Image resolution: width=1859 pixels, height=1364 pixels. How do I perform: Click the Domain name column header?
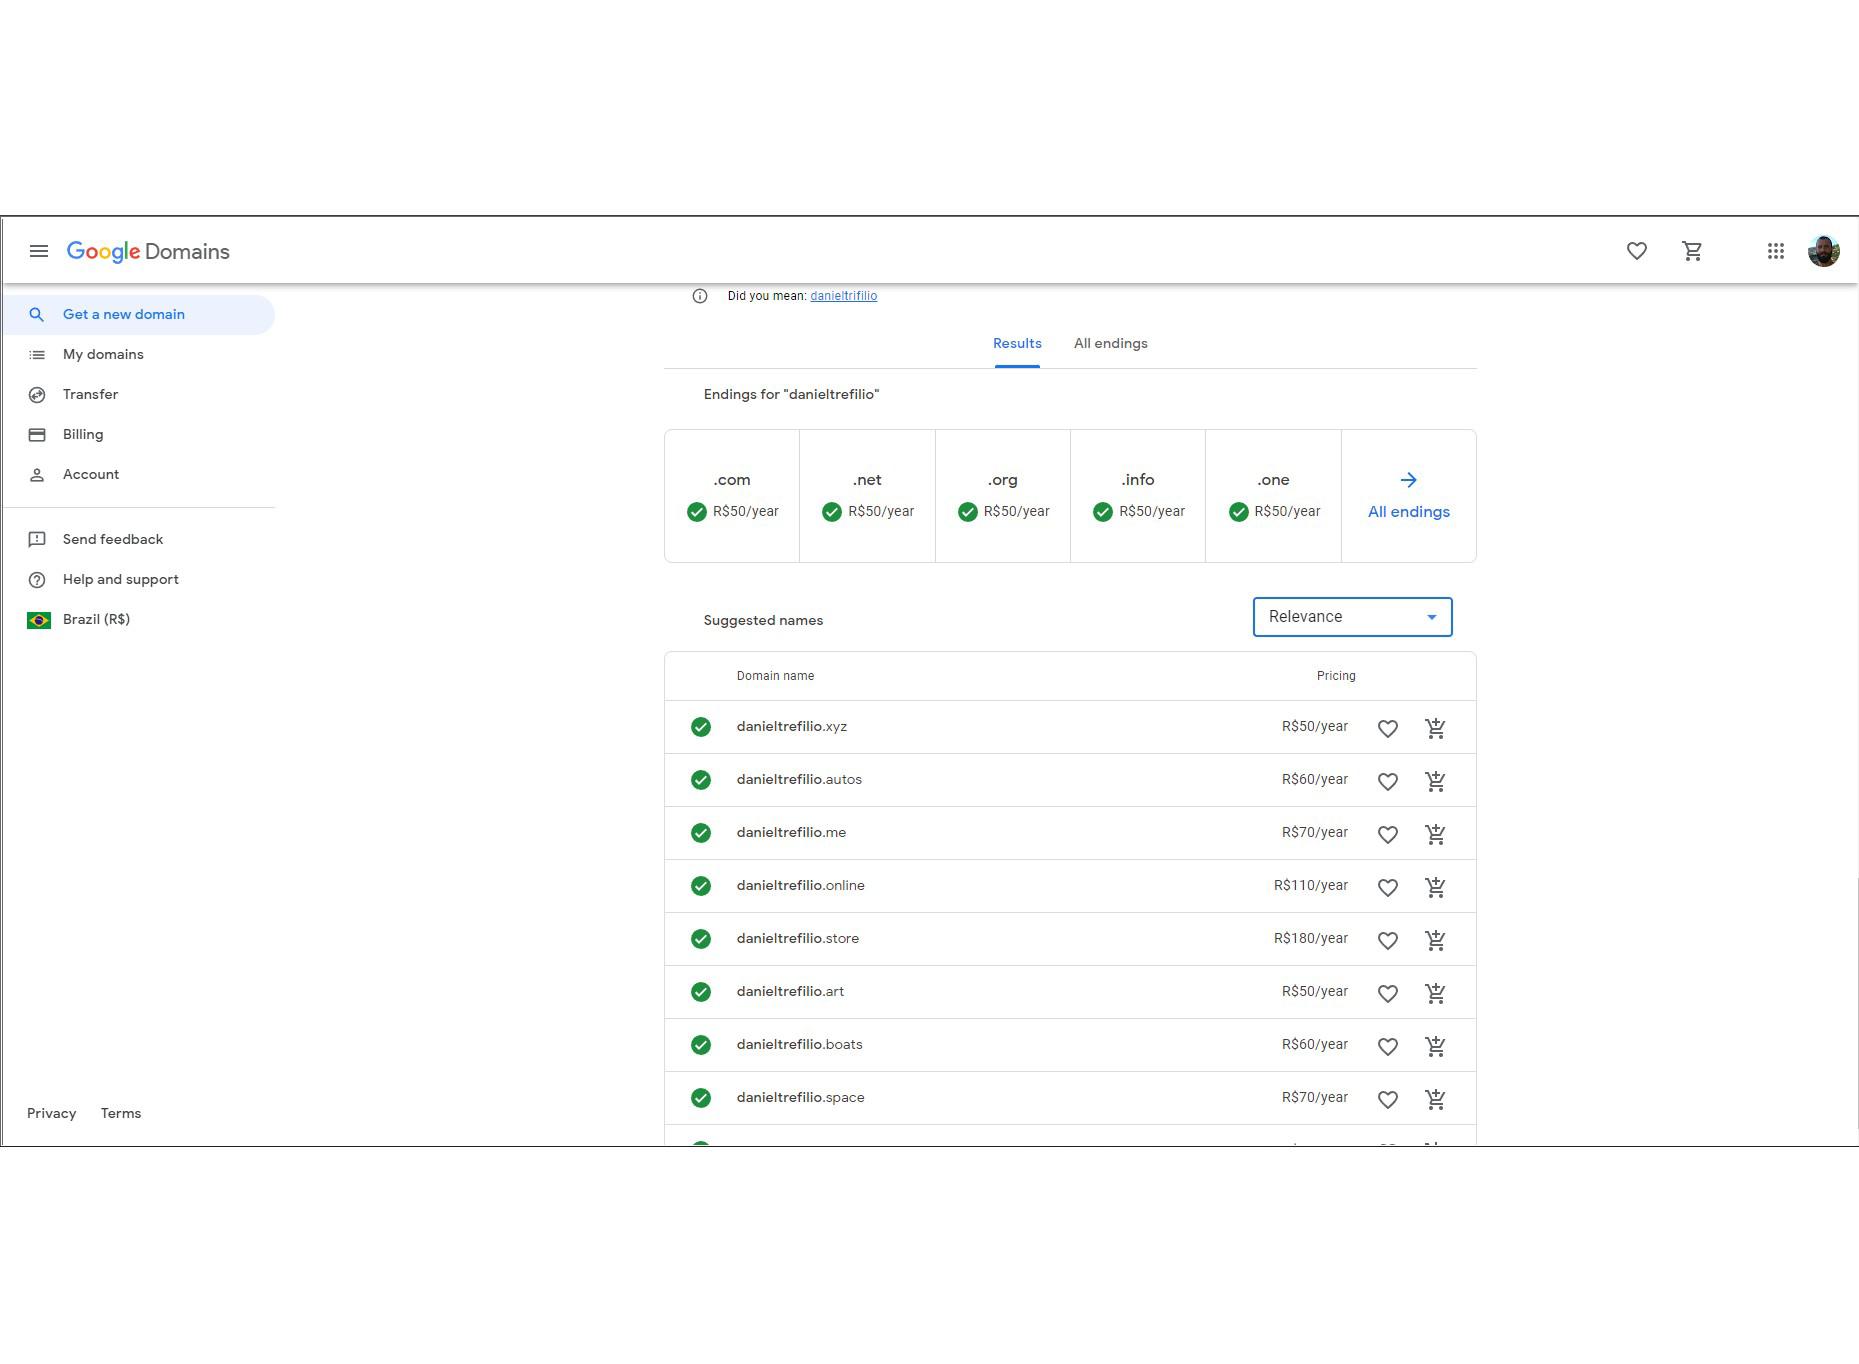(775, 676)
